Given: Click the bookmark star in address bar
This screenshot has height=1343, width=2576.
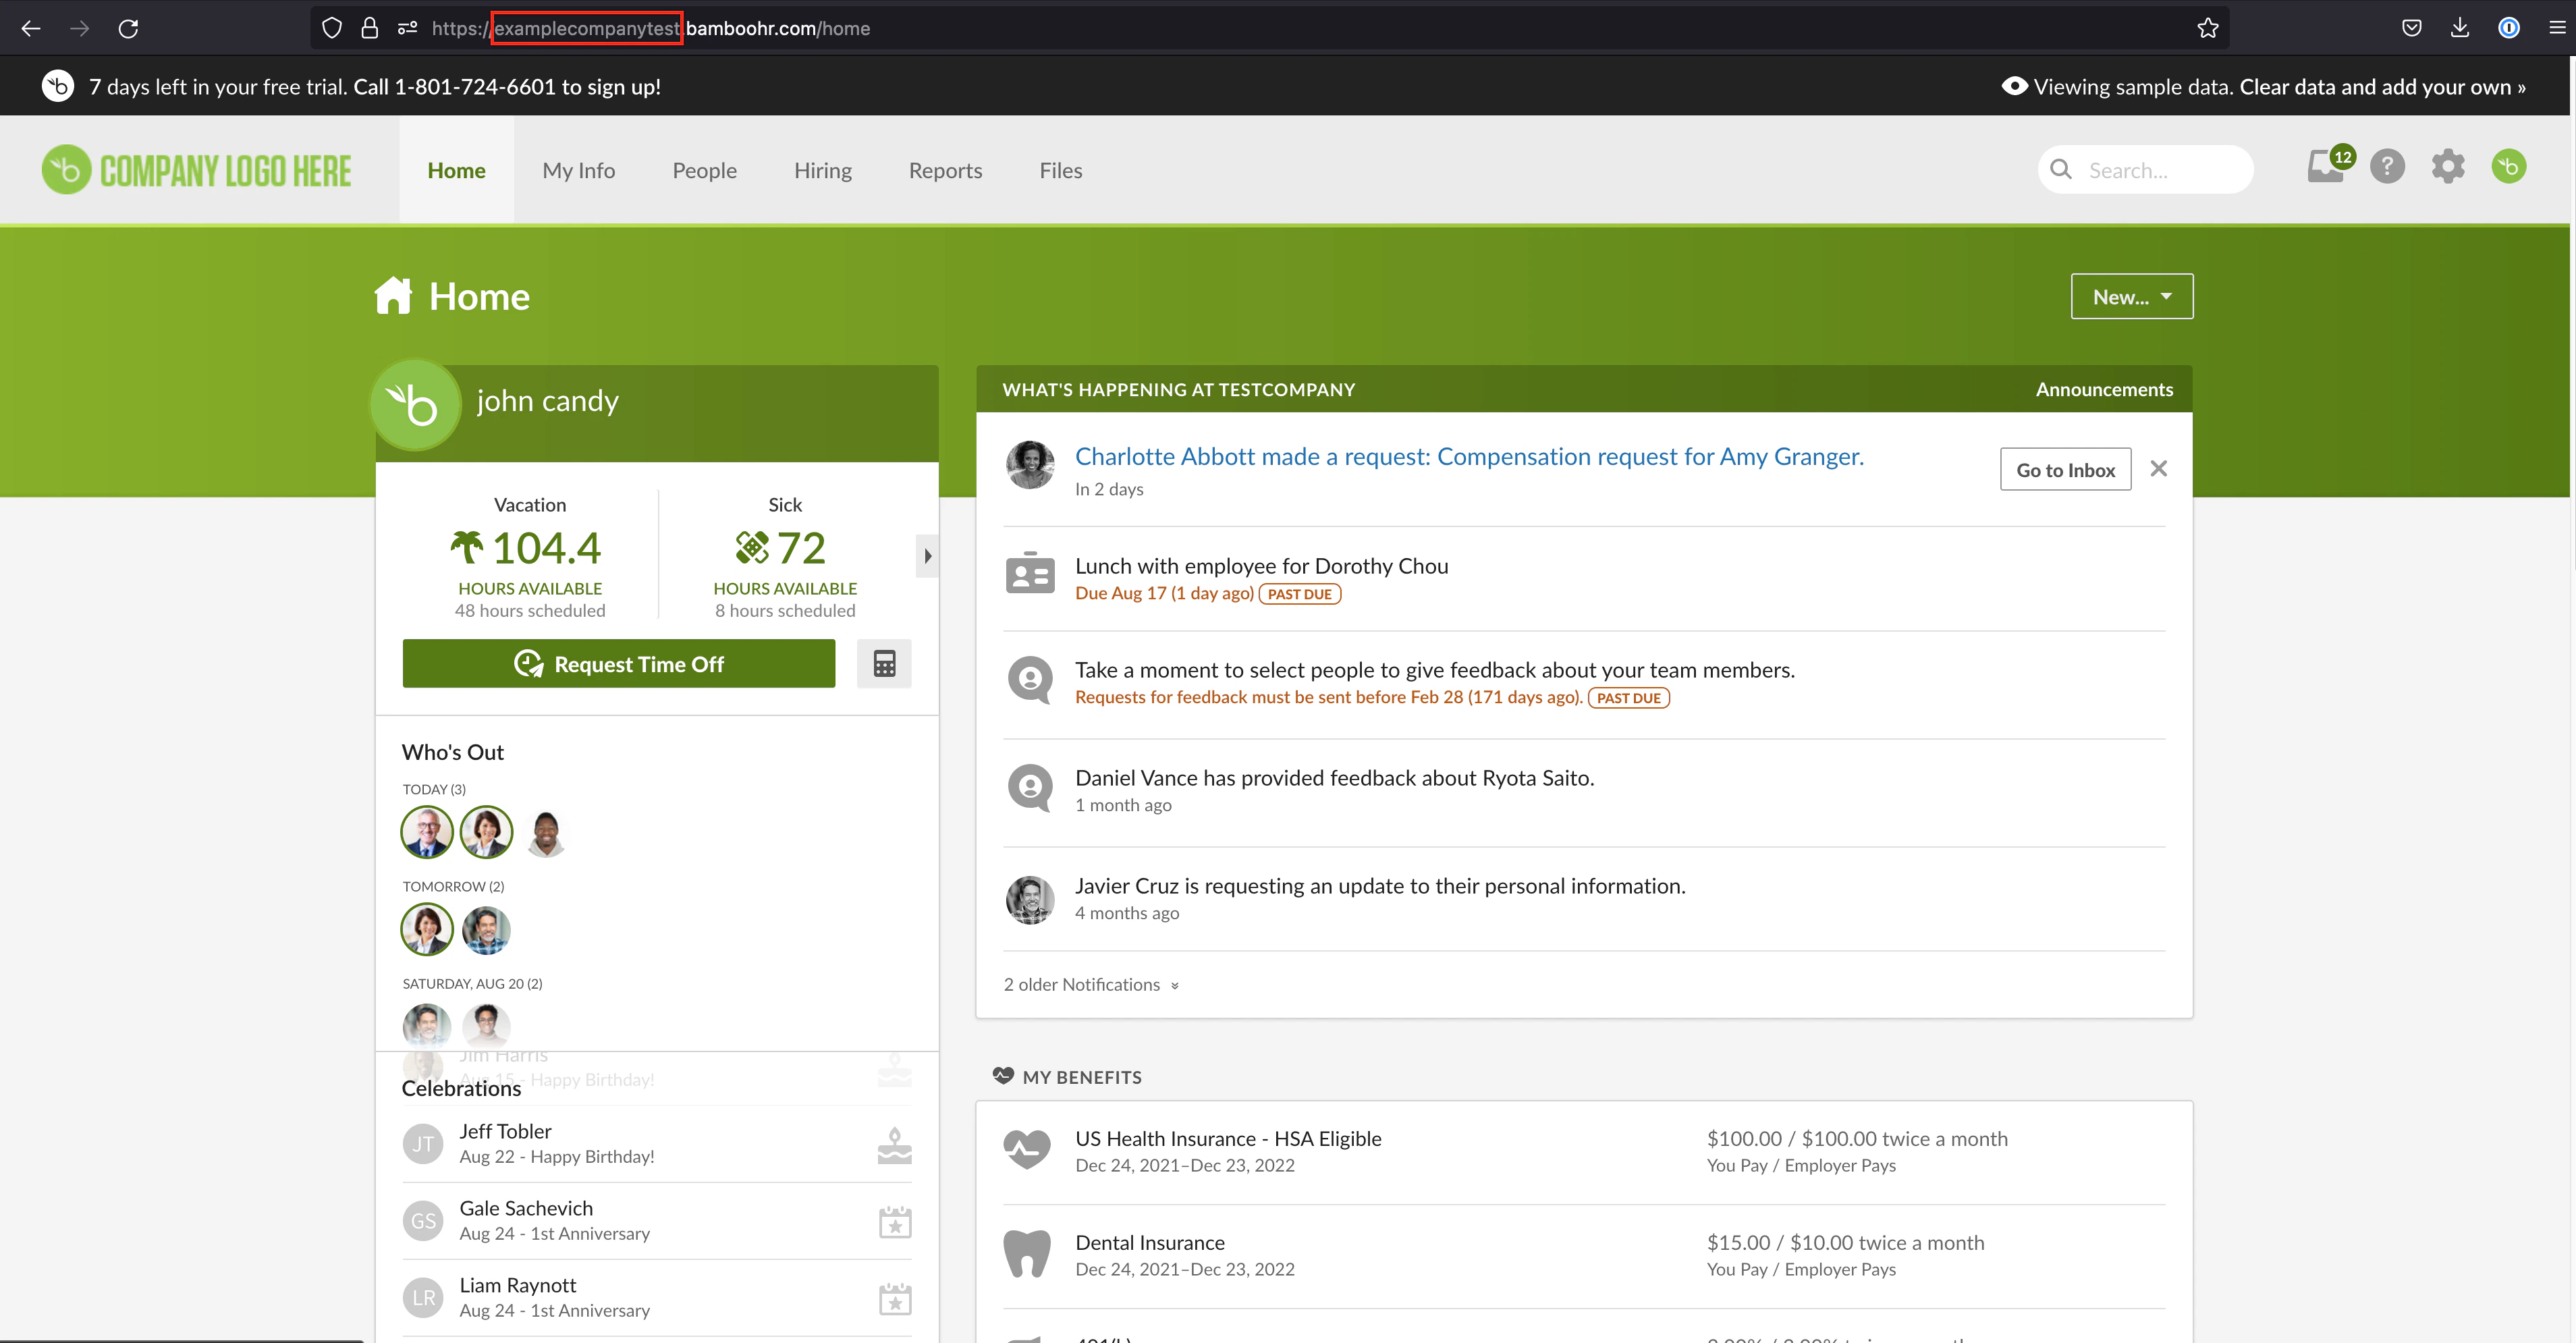Looking at the screenshot, I should [2209, 27].
